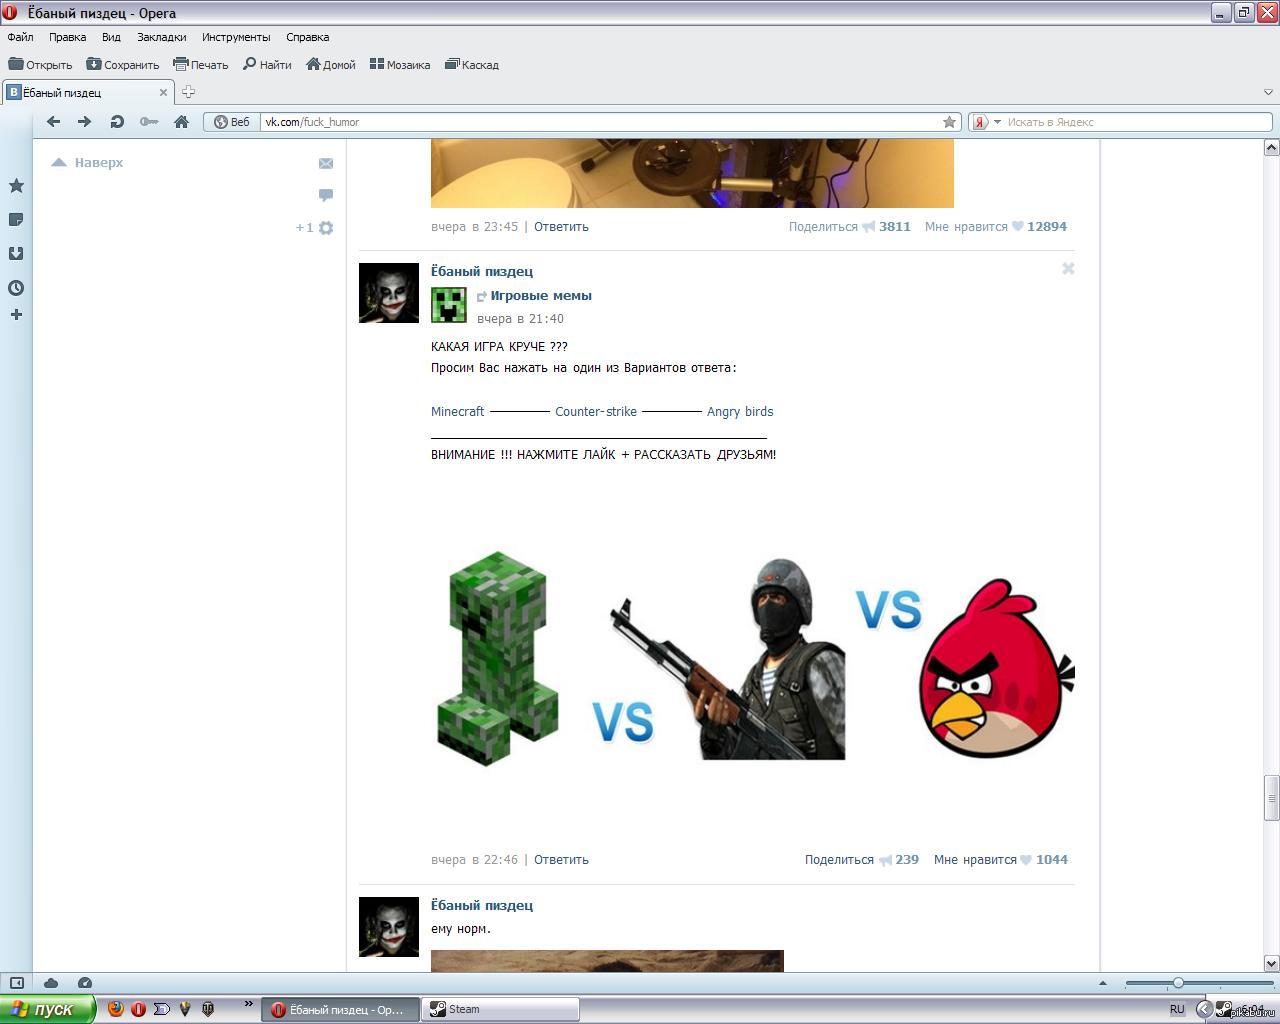1280x1024 pixels.
Task: Open the Downloads panel in the sidebar
Action: [16, 254]
